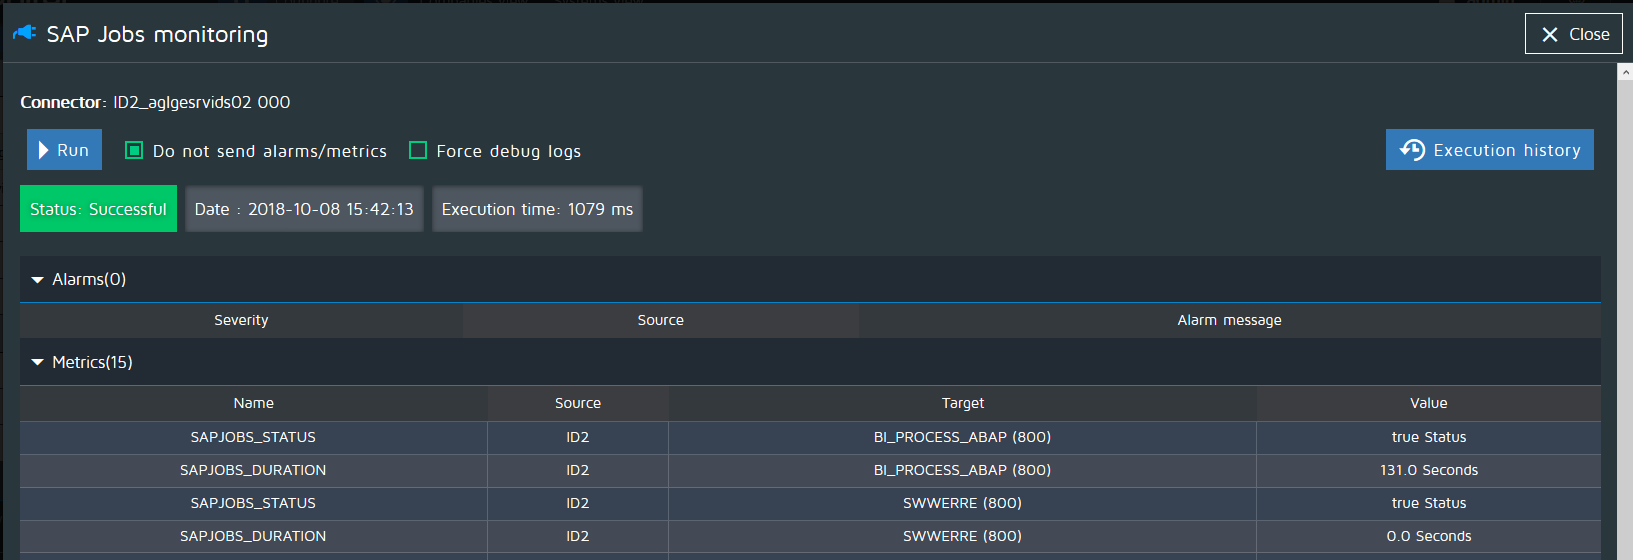Click the scrollbar up arrow
The image size is (1633, 560).
coord(1625,73)
